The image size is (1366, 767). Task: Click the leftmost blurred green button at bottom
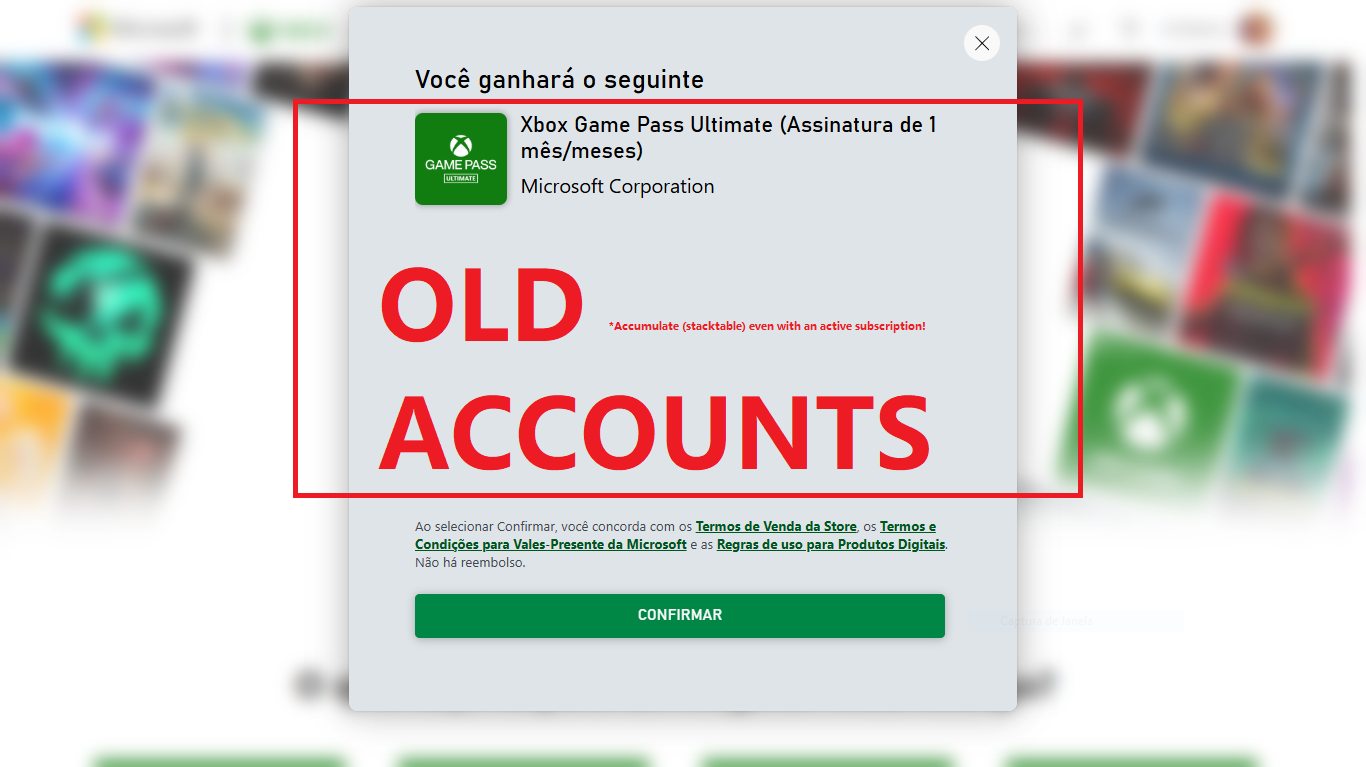point(218,759)
